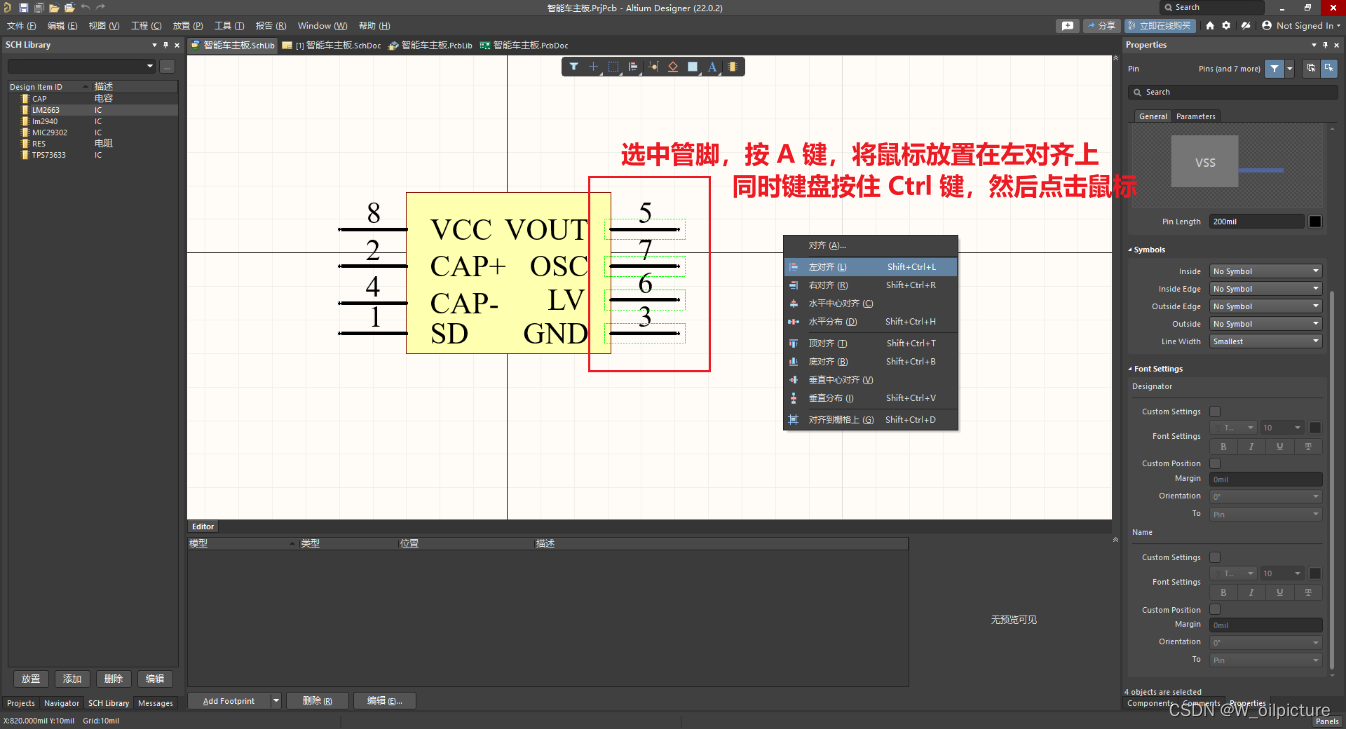Open Designator Orientation dropdown
Image resolution: width=1346 pixels, height=729 pixels.
[x=1266, y=496]
